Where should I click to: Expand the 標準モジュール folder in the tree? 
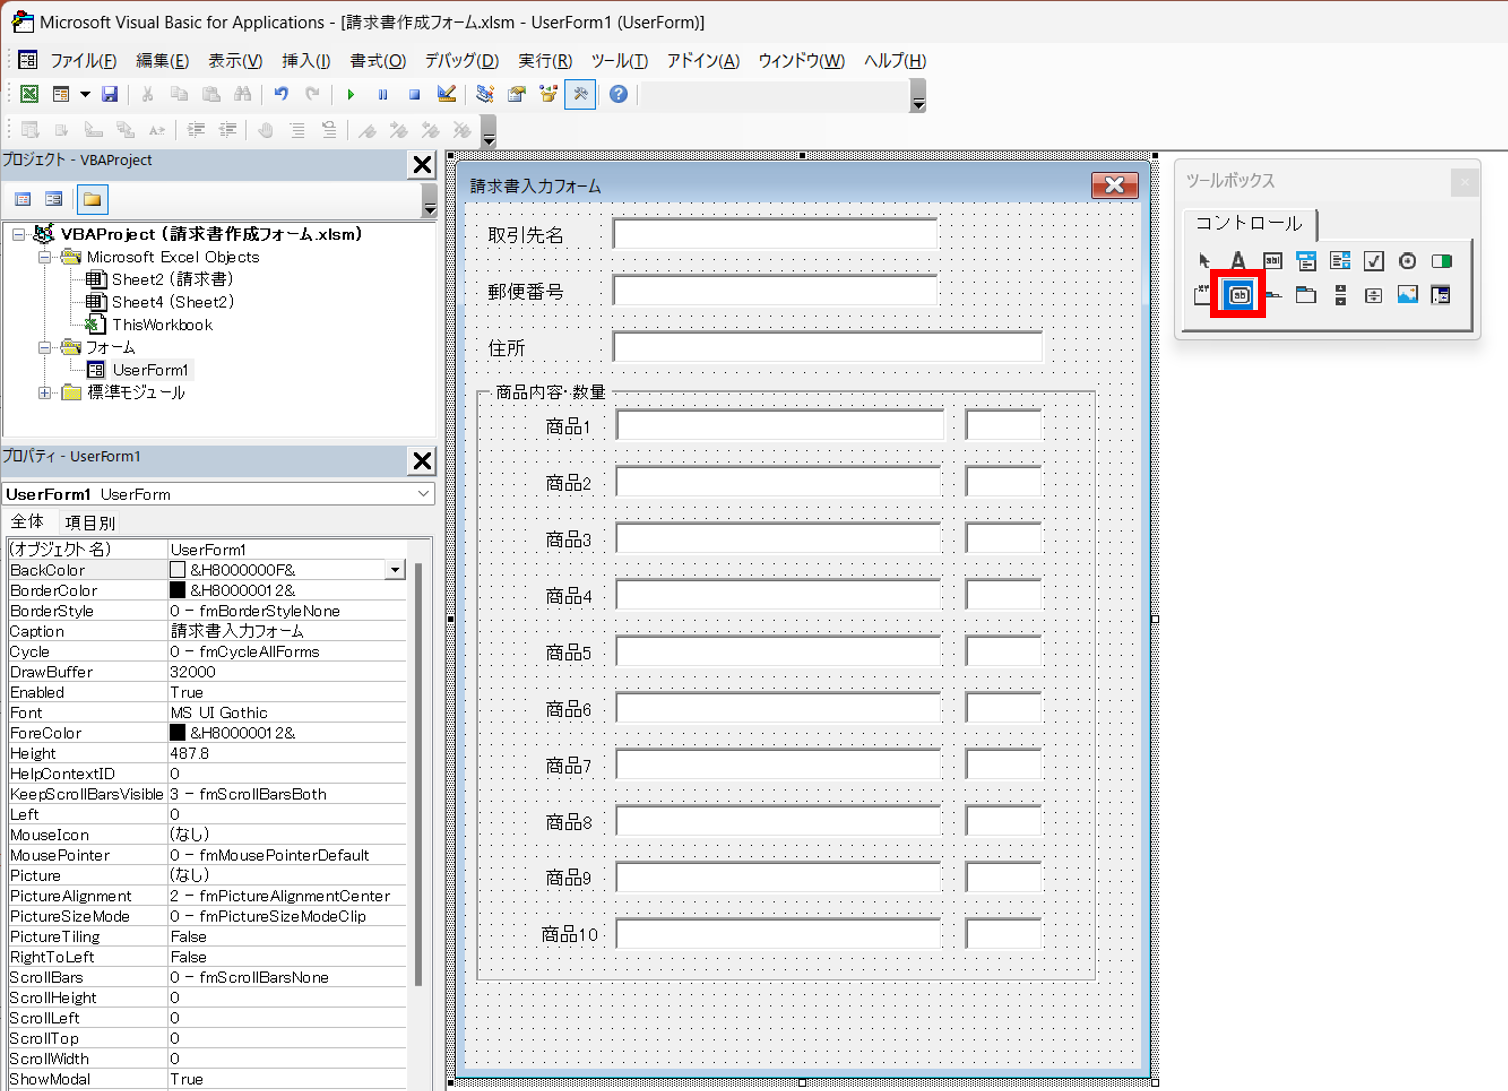[x=45, y=393]
